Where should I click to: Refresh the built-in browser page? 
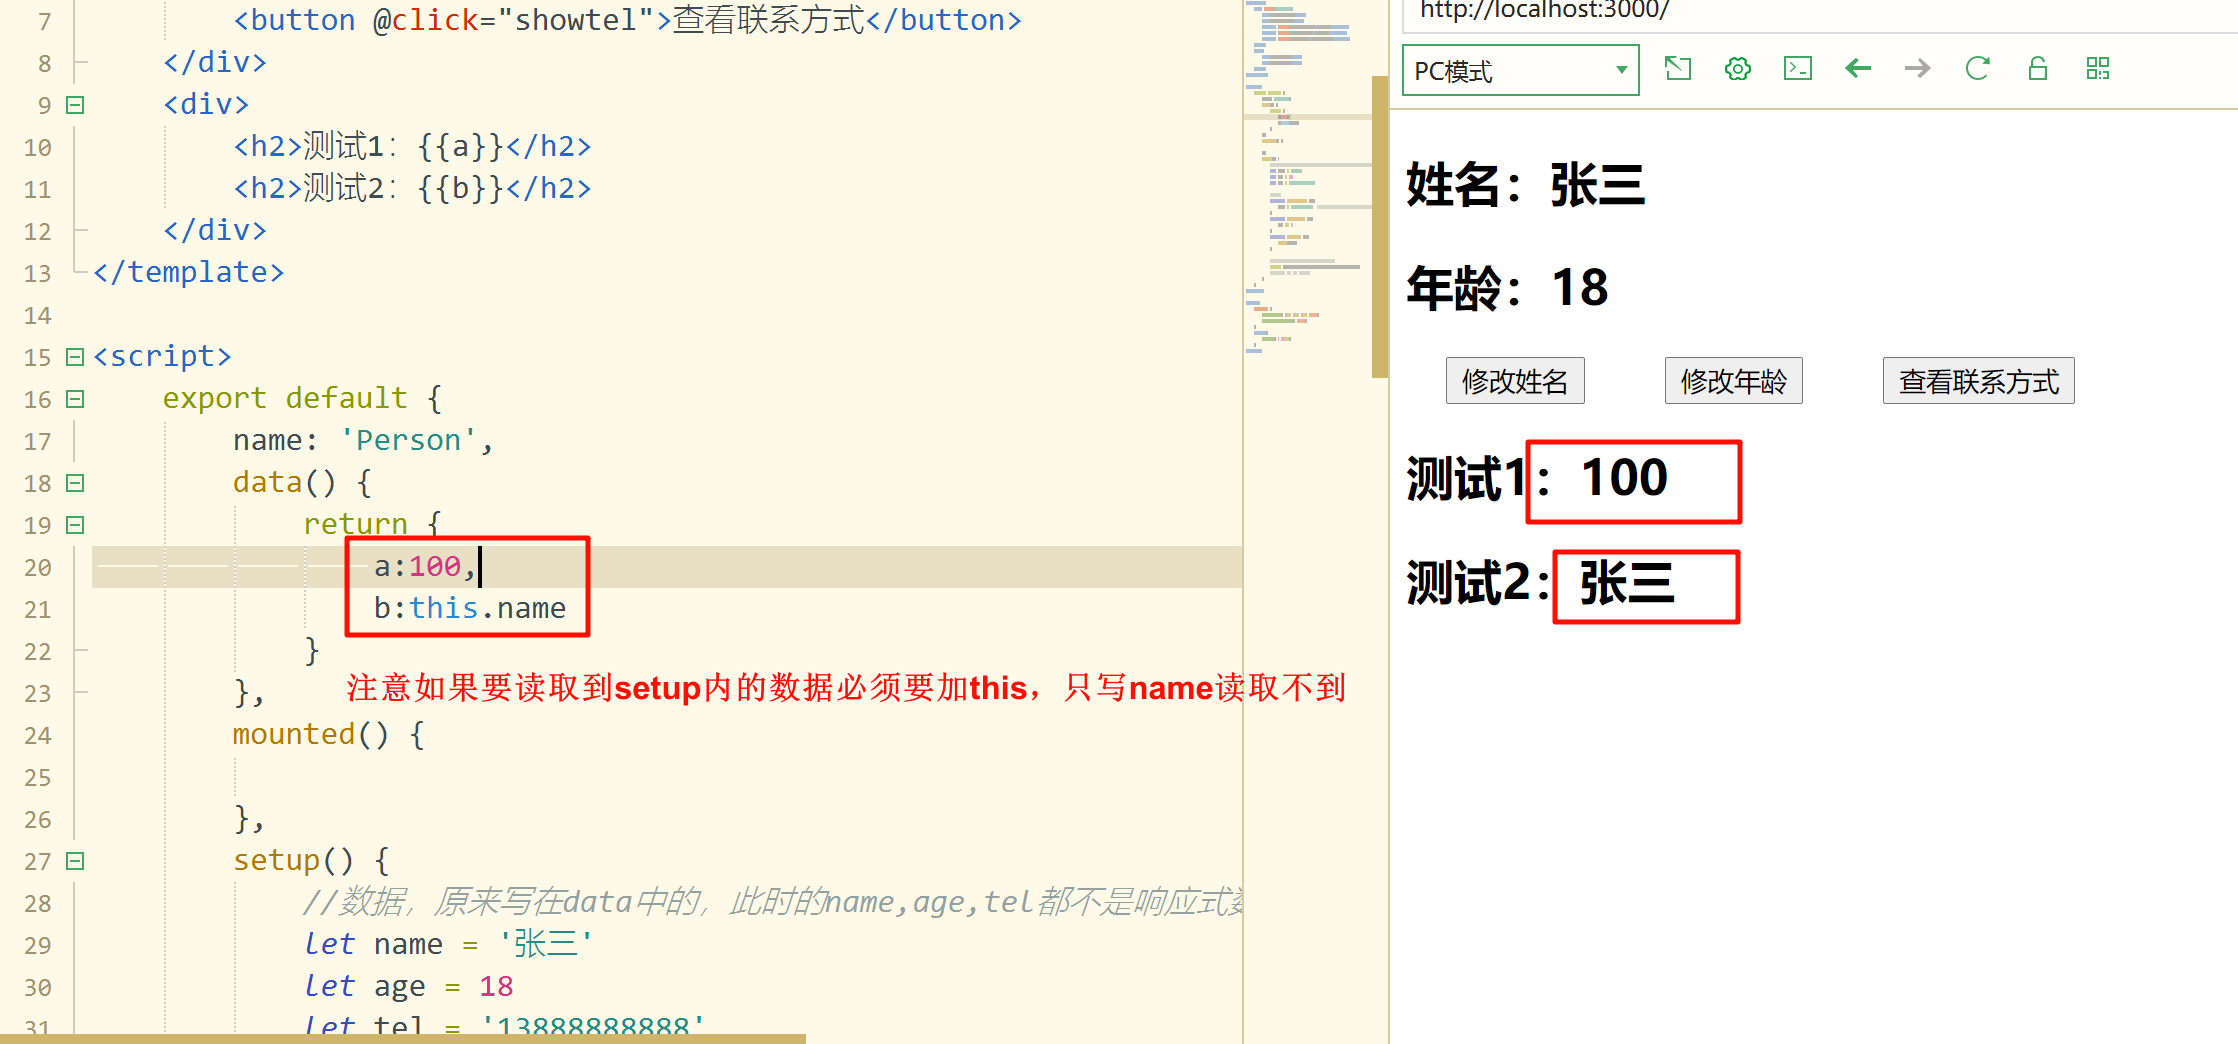pyautogui.click(x=1977, y=69)
